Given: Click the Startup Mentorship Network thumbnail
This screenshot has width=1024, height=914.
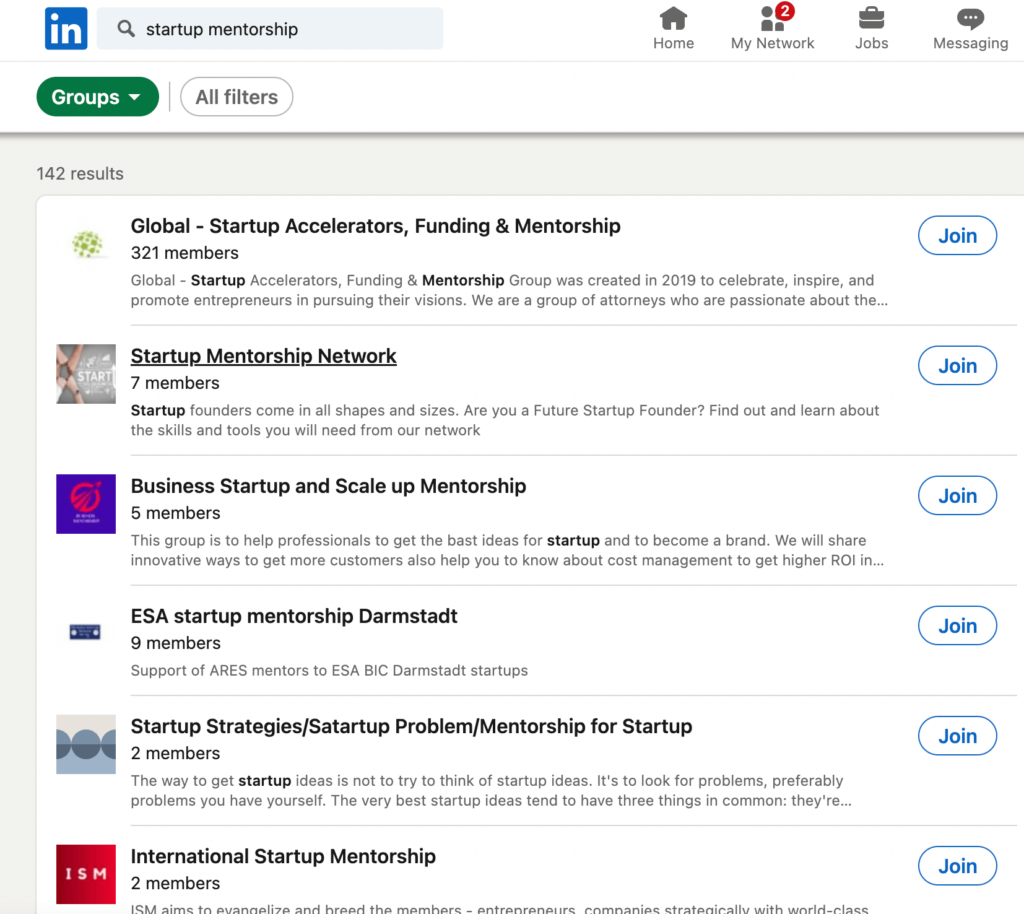Looking at the screenshot, I should pyautogui.click(x=85, y=373).
